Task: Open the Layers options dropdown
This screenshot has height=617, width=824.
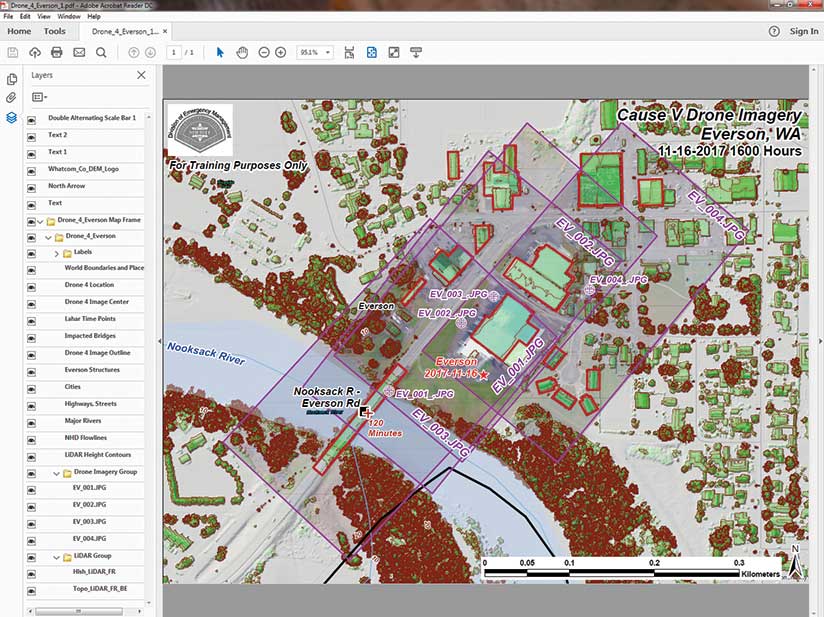Action: [x=39, y=97]
